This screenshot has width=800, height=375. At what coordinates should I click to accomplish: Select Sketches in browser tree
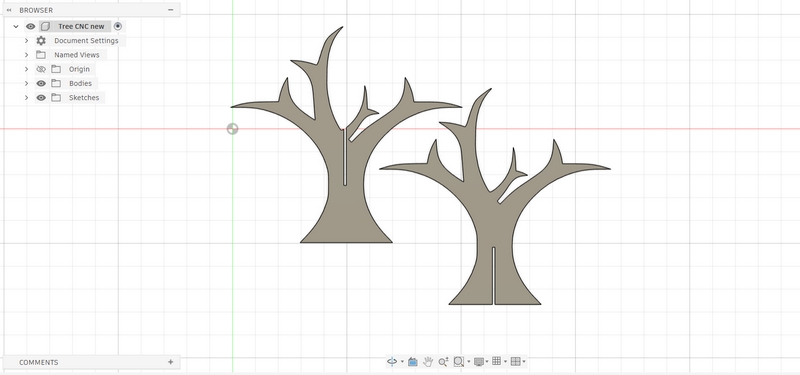(84, 98)
